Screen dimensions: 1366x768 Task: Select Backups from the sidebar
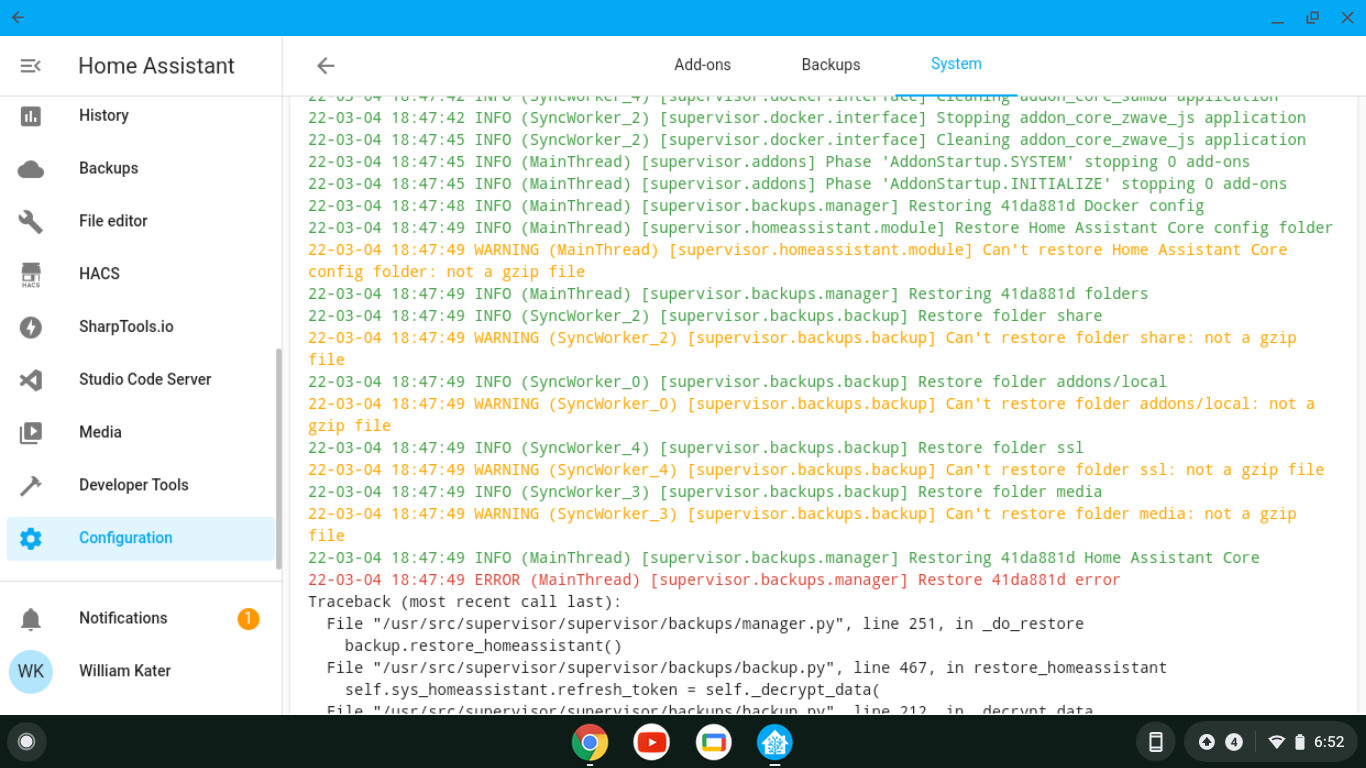pyautogui.click(x=107, y=168)
